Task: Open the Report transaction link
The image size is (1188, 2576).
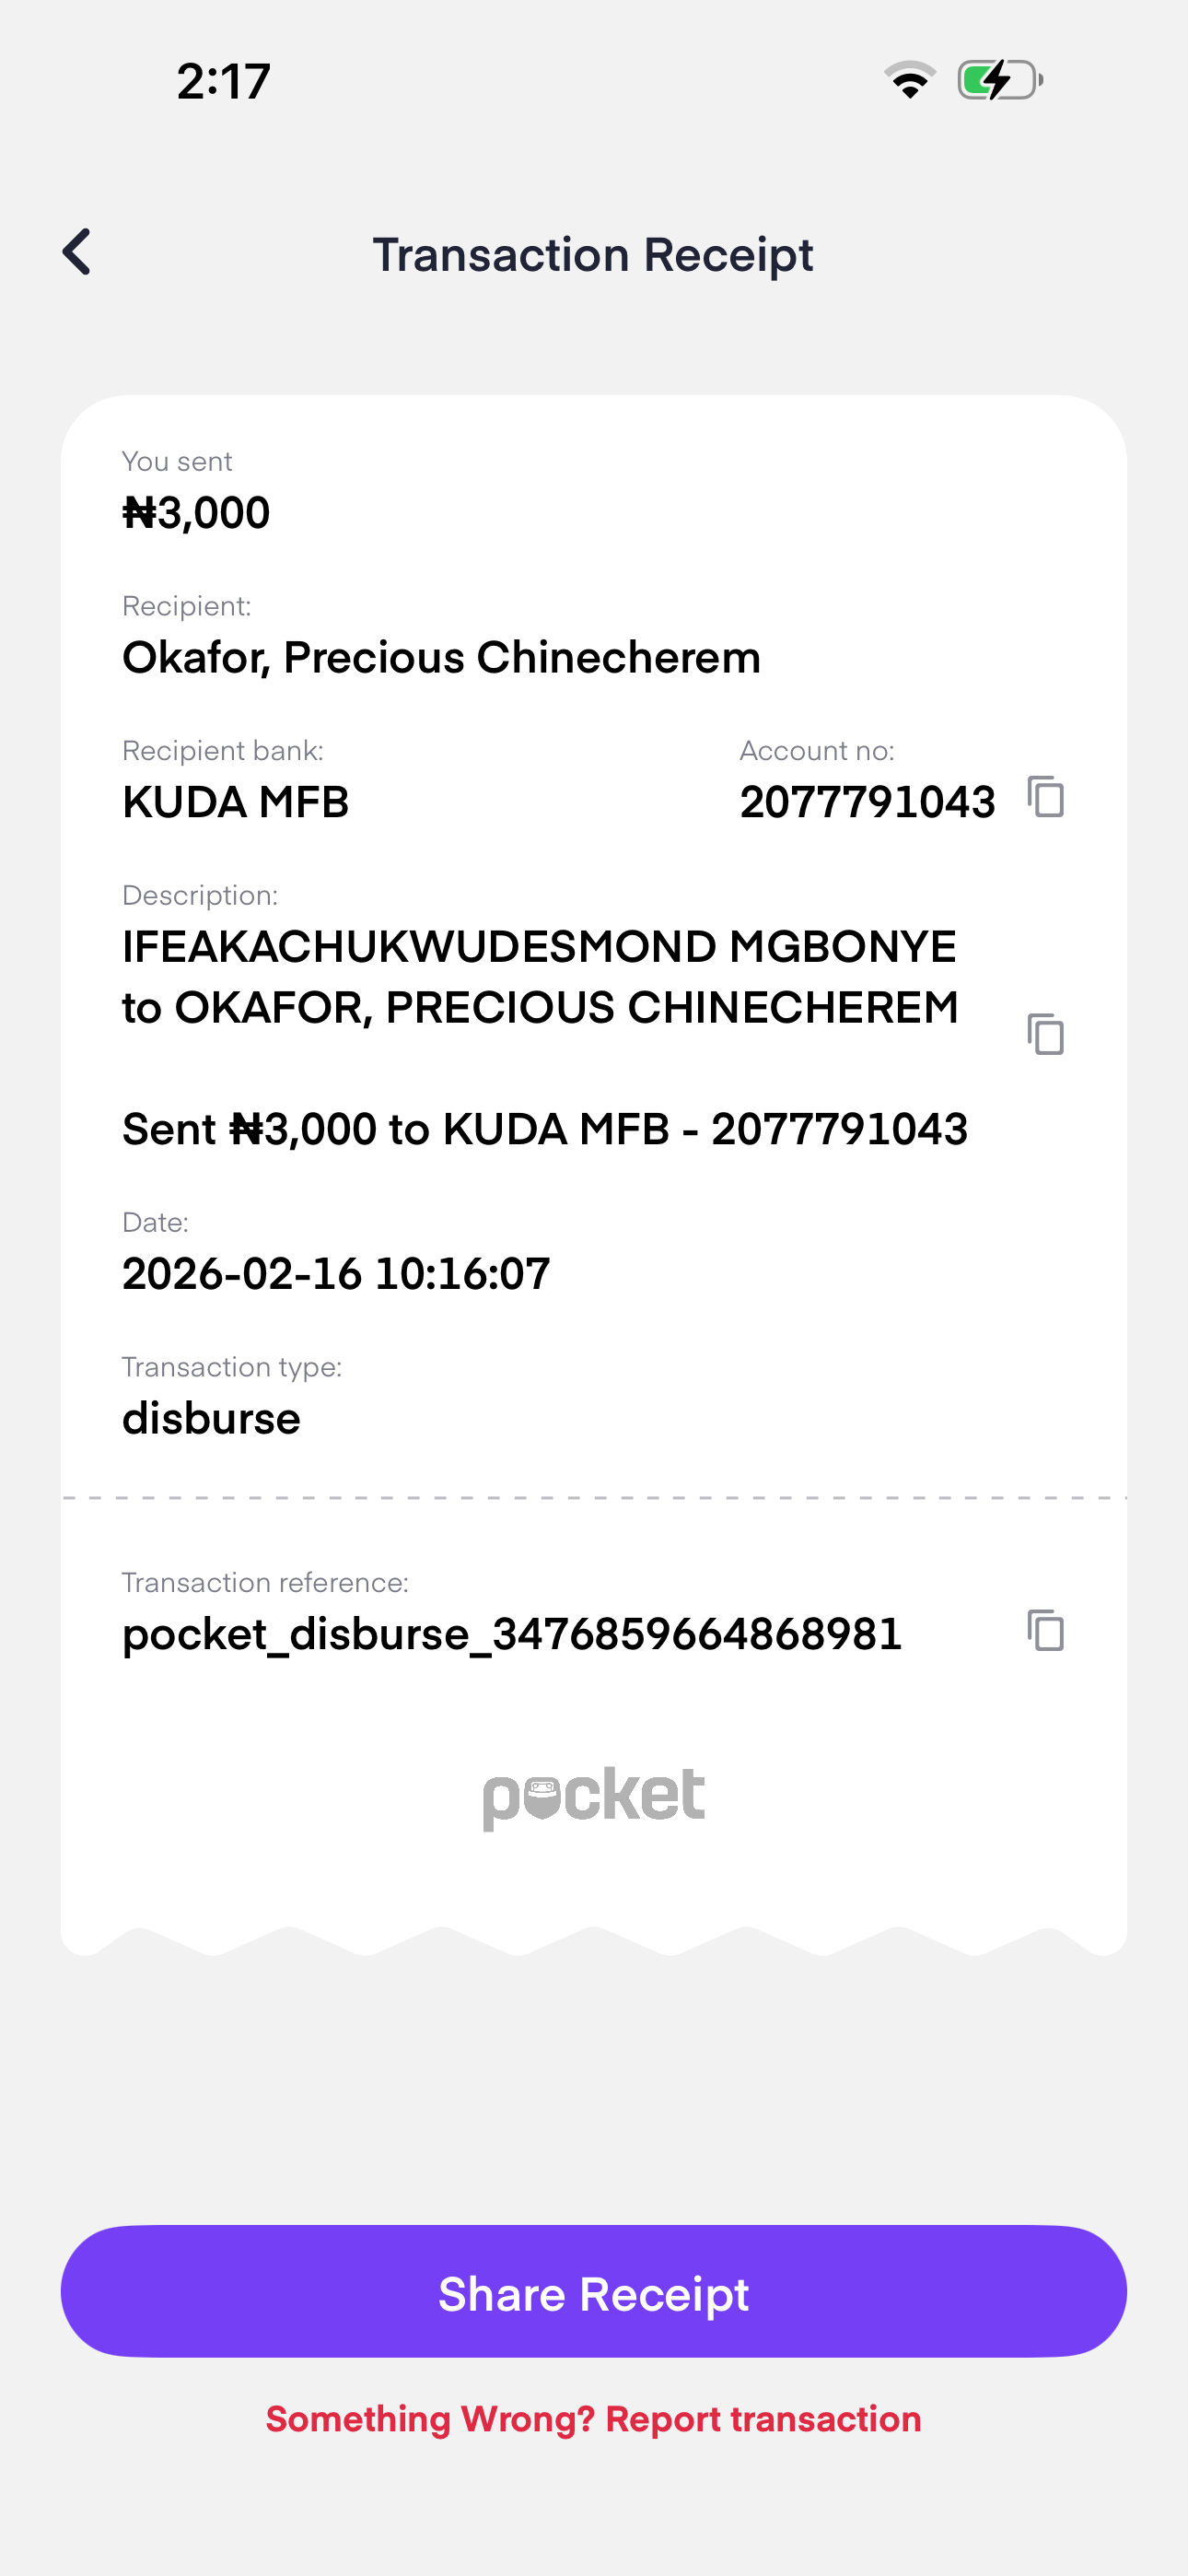Action: 594,2419
